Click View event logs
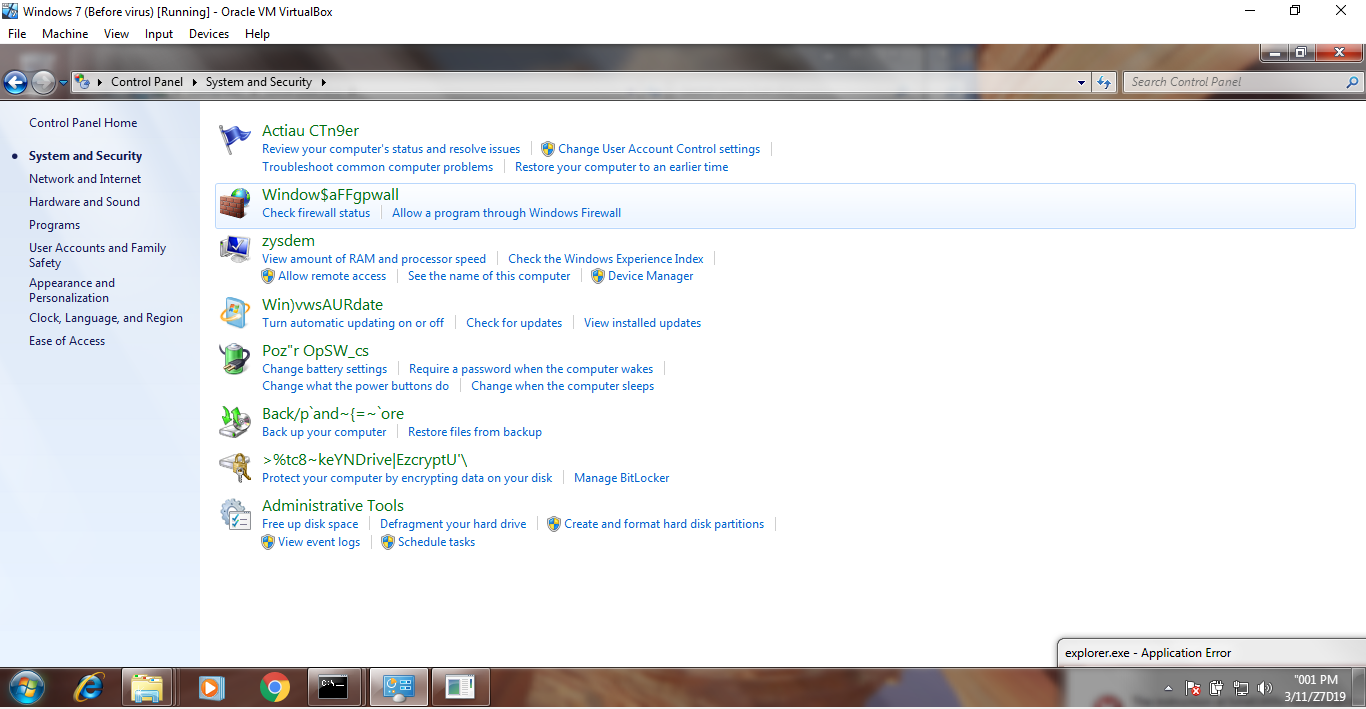 319,542
